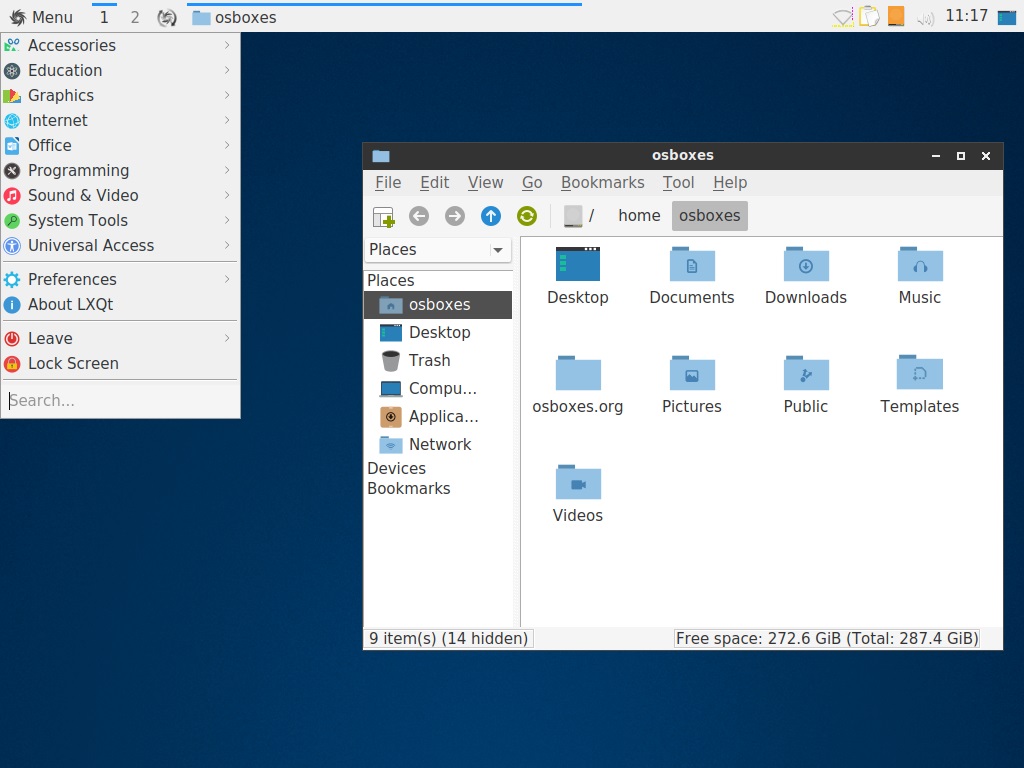Screen dimensions: 1024x768
Task: Open the Tool menu
Action: pos(679,182)
